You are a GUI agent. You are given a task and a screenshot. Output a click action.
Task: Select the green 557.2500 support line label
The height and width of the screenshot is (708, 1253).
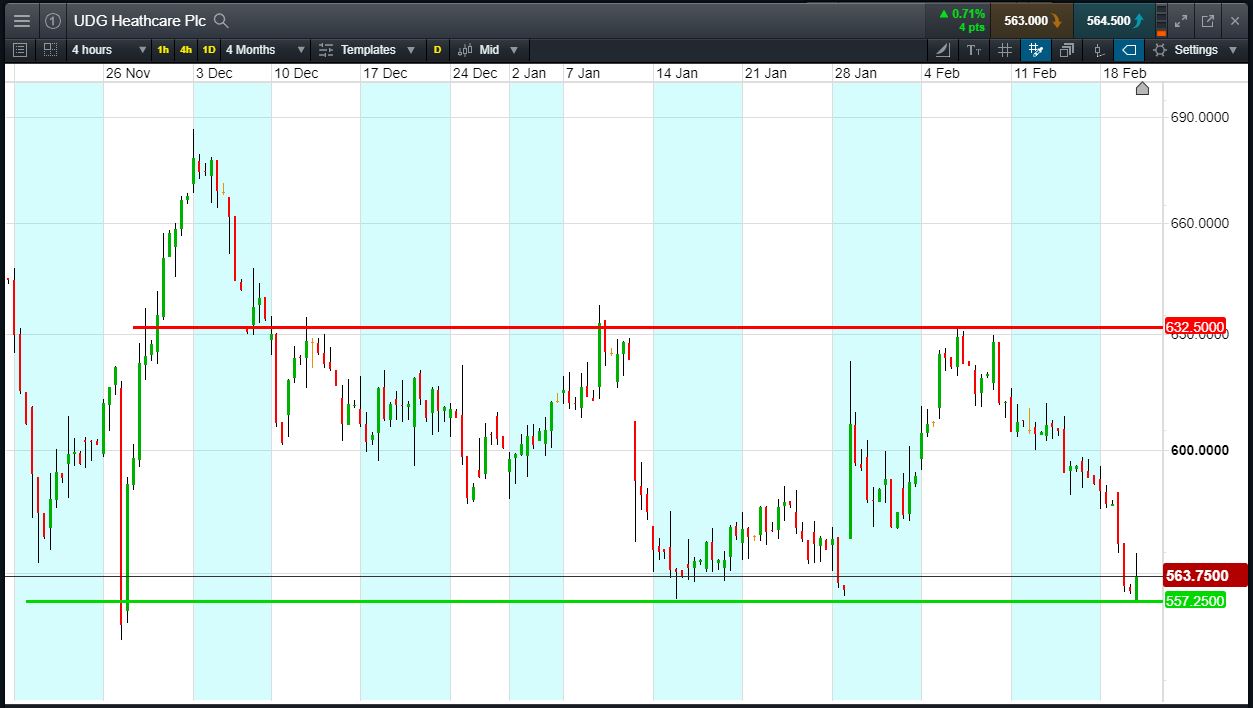click(1196, 600)
